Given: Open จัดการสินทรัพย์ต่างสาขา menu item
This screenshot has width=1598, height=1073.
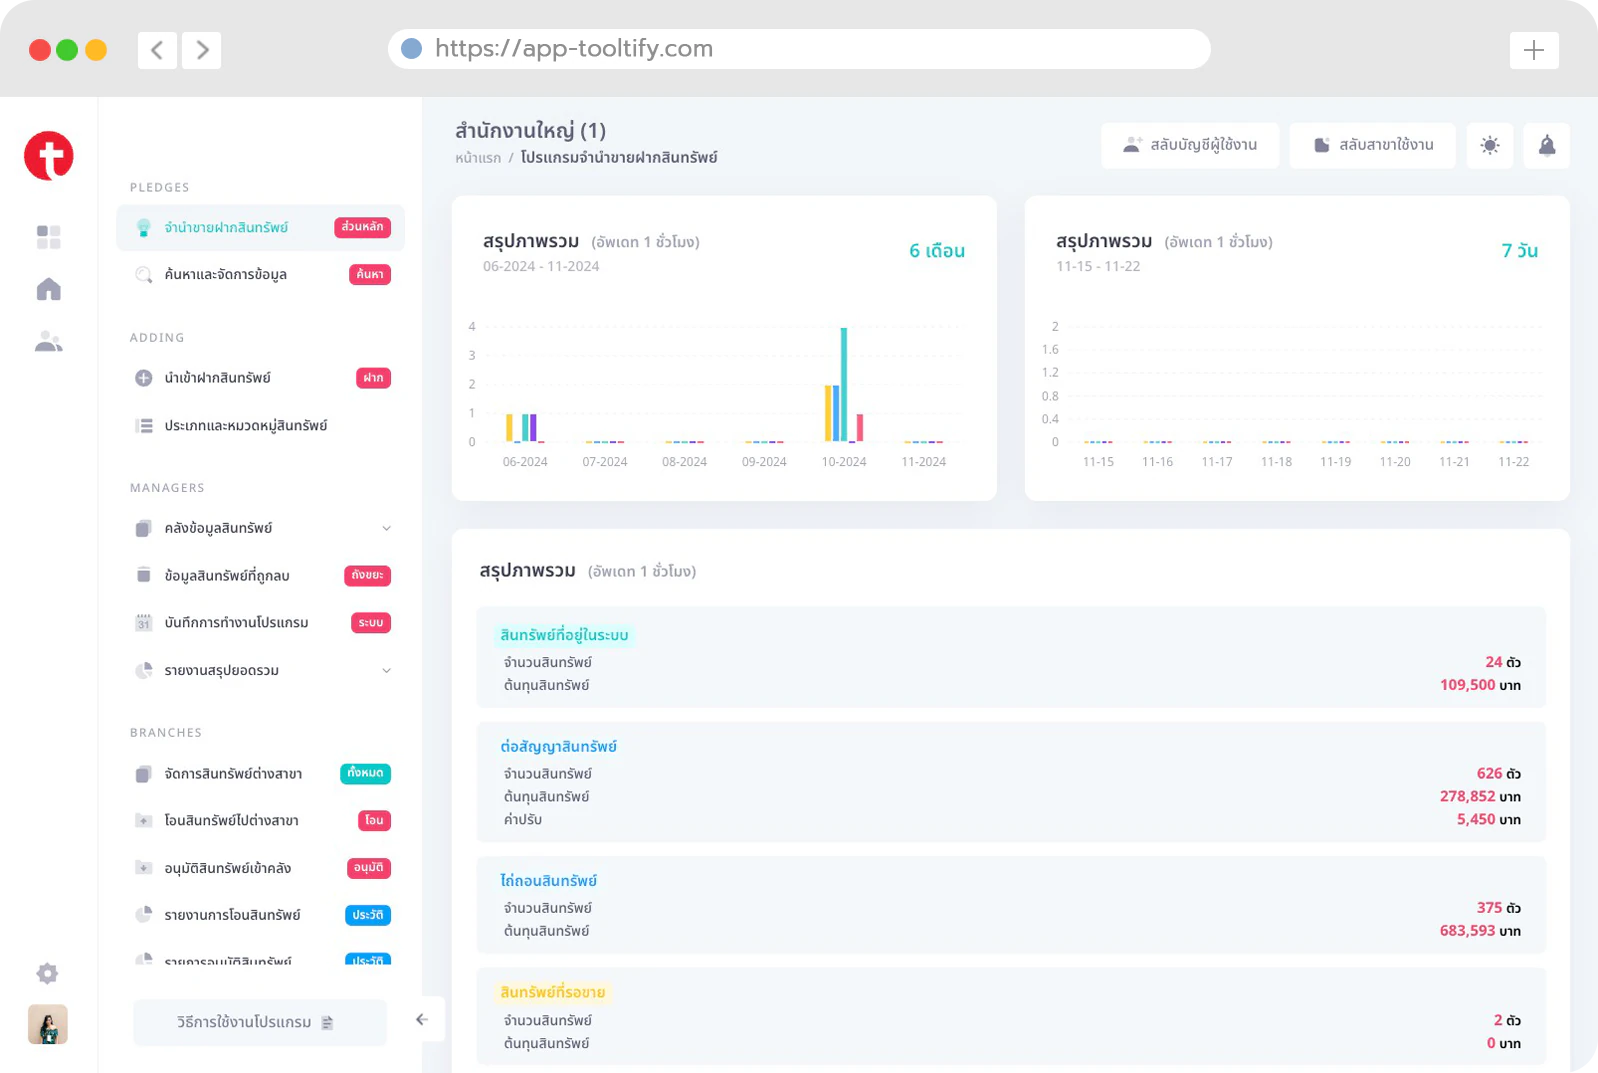Looking at the screenshot, I should pos(261,774).
